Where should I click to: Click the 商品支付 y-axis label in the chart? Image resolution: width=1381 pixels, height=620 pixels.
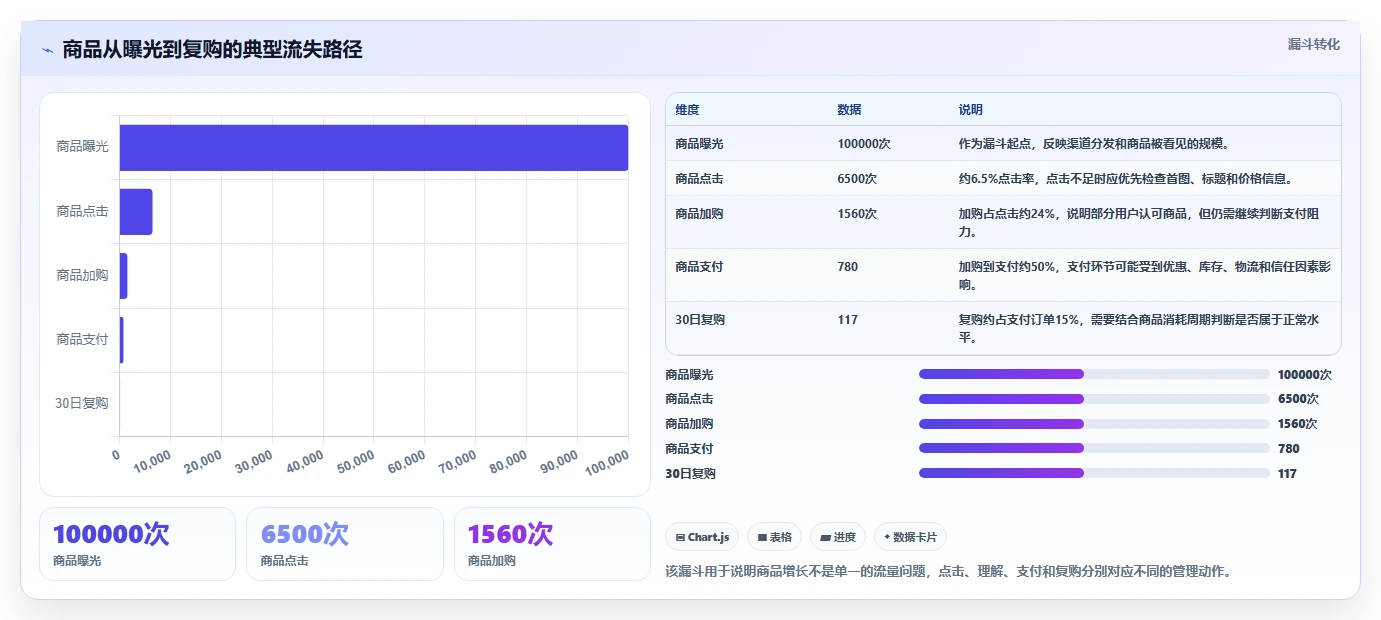(x=82, y=340)
